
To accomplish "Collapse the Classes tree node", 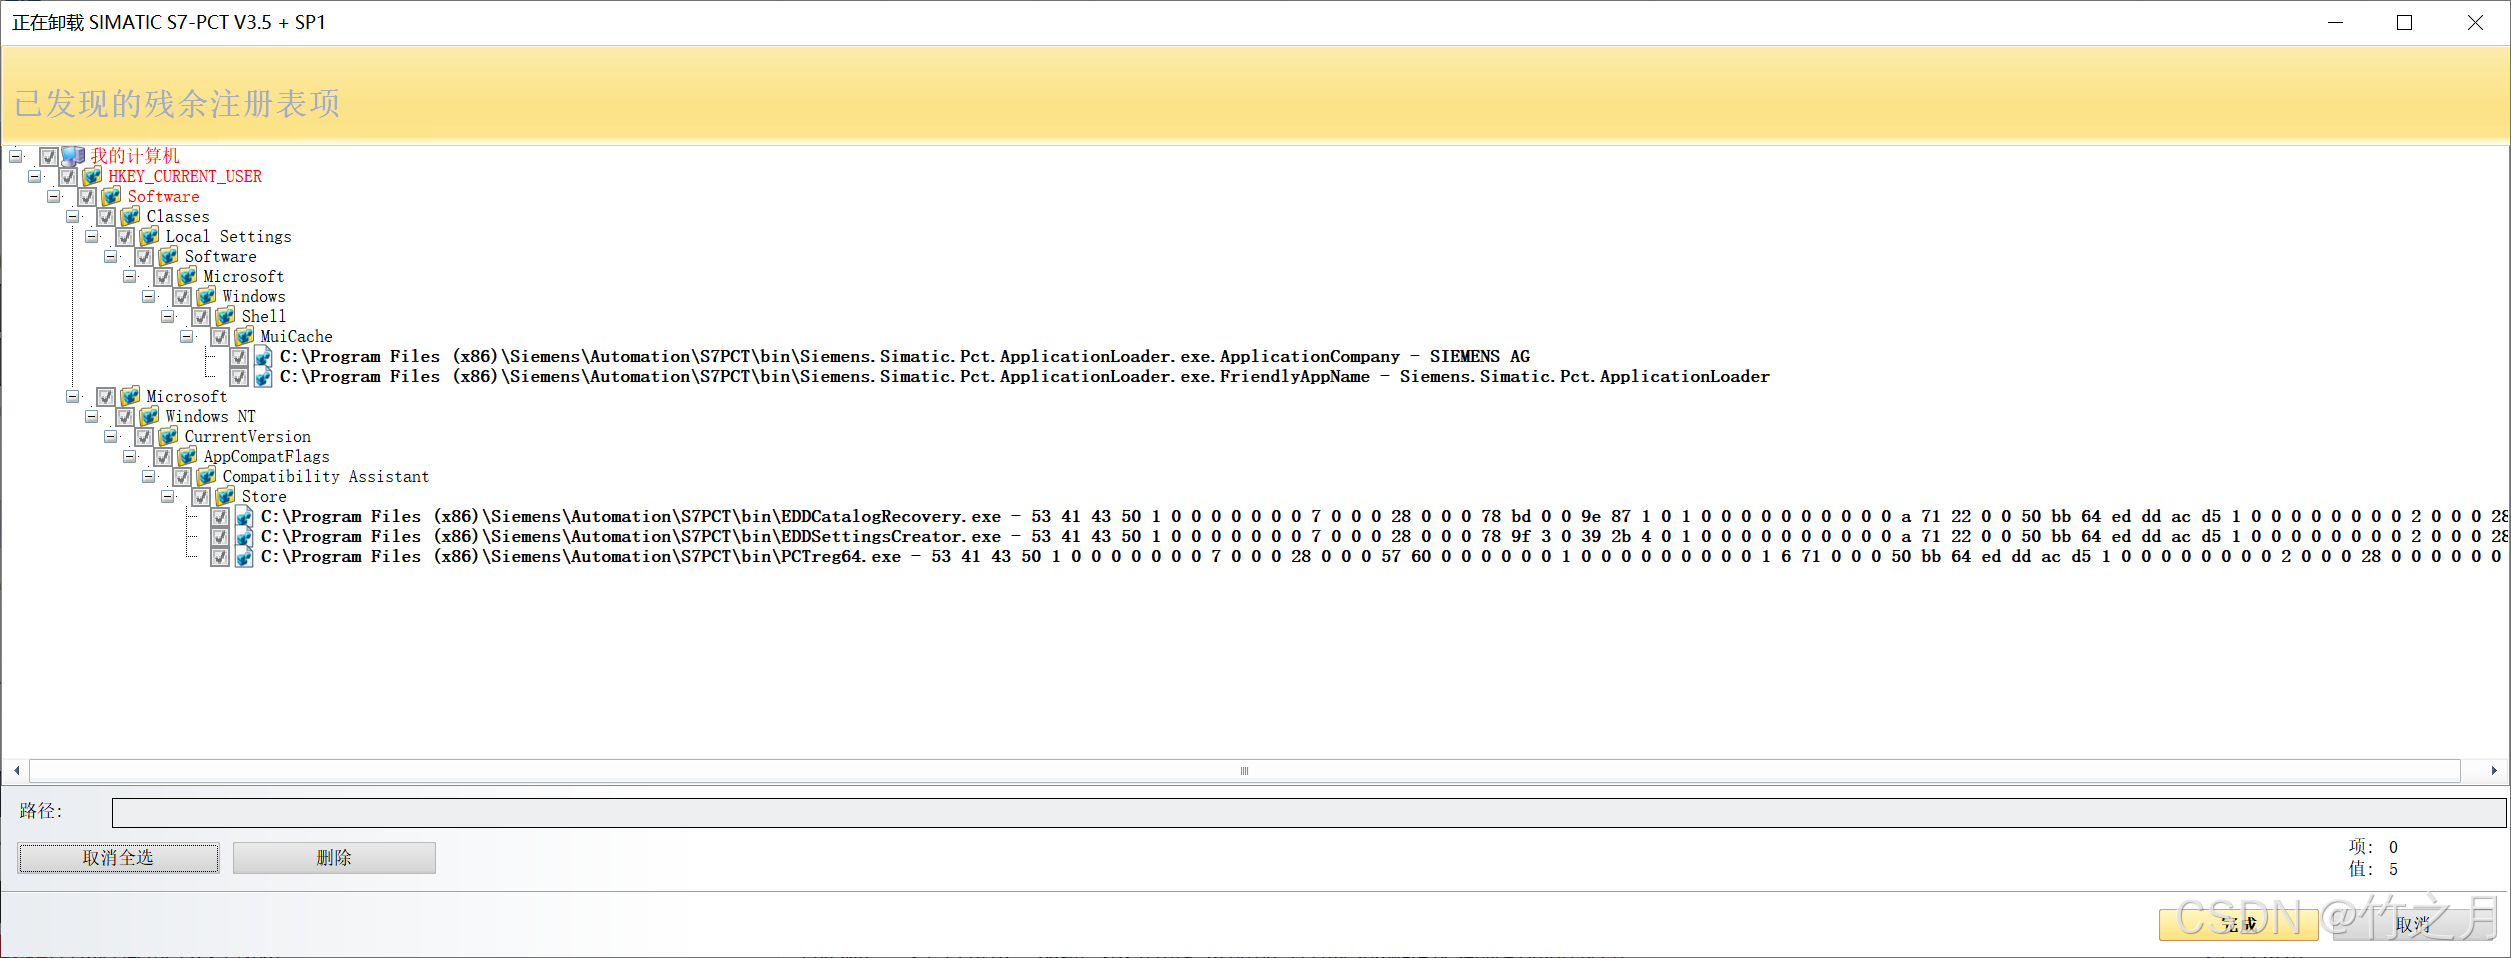I will click(x=73, y=216).
